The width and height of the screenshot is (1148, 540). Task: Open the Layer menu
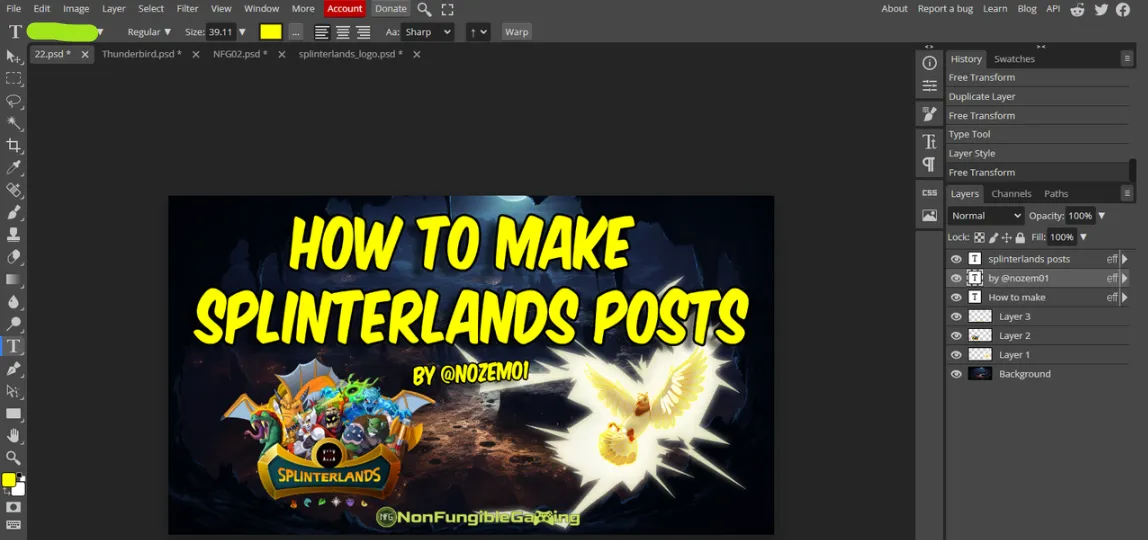tap(113, 9)
